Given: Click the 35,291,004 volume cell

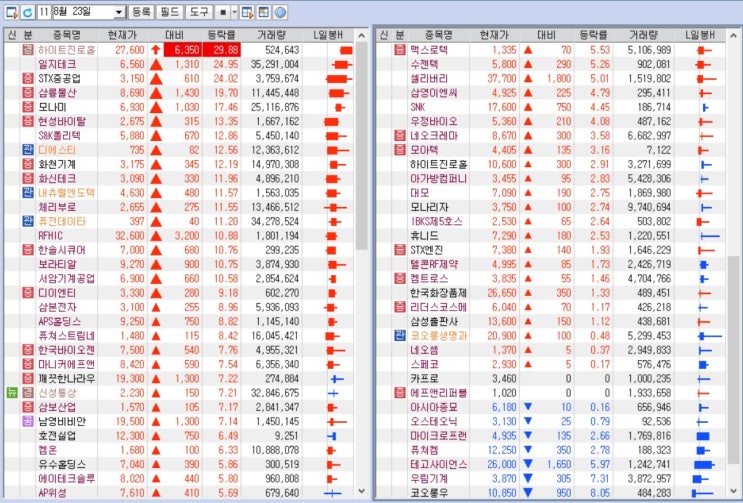Looking at the screenshot, I should coord(277,64).
